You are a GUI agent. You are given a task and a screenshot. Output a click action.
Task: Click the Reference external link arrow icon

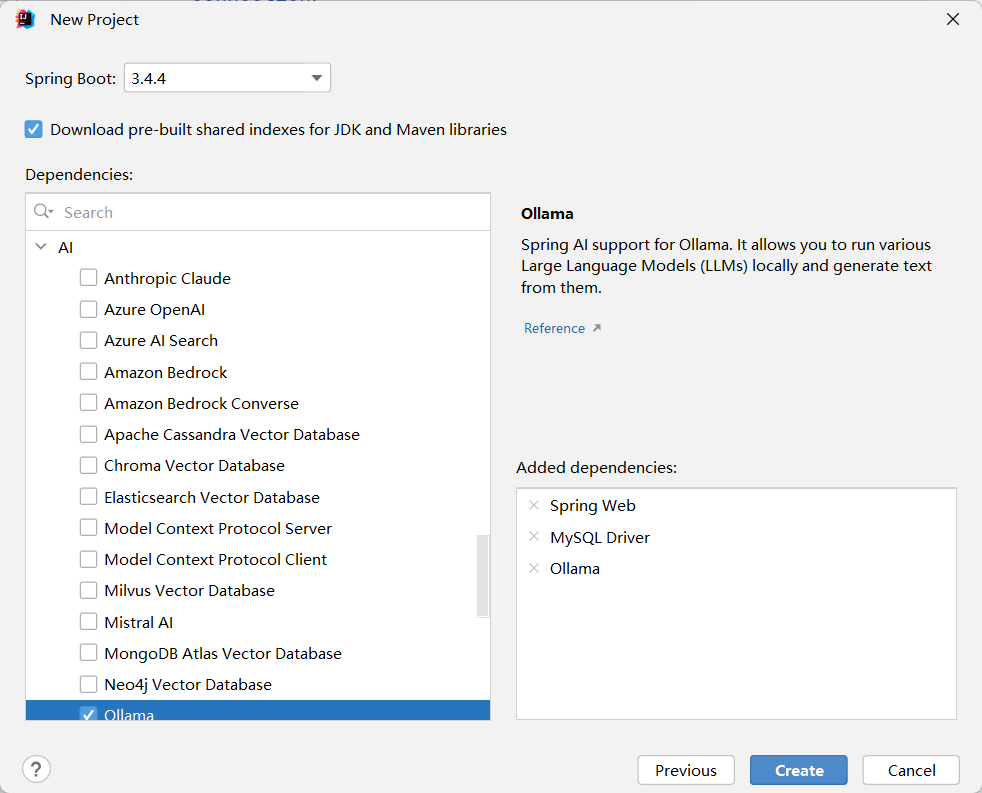pos(597,328)
